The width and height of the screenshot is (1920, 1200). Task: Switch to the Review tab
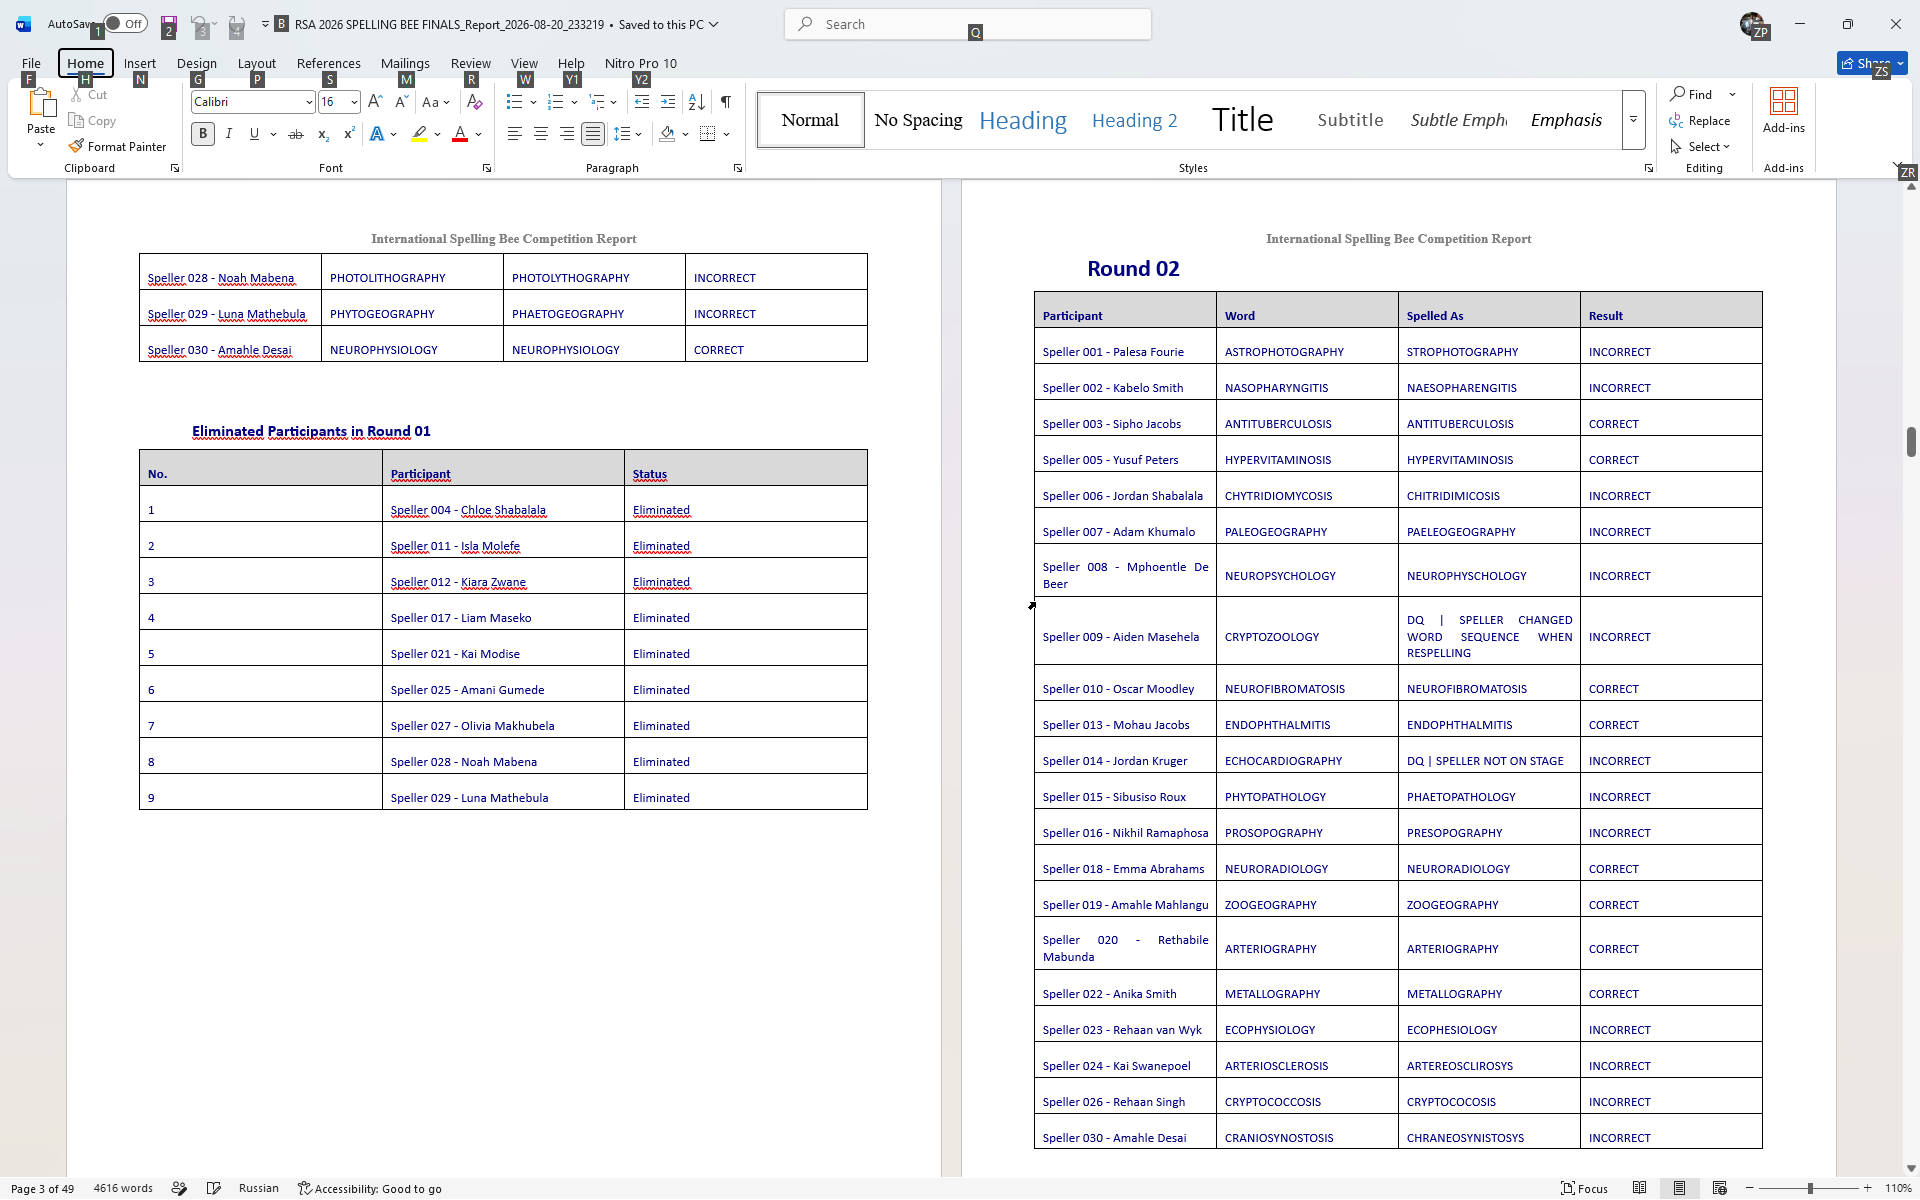(471, 63)
